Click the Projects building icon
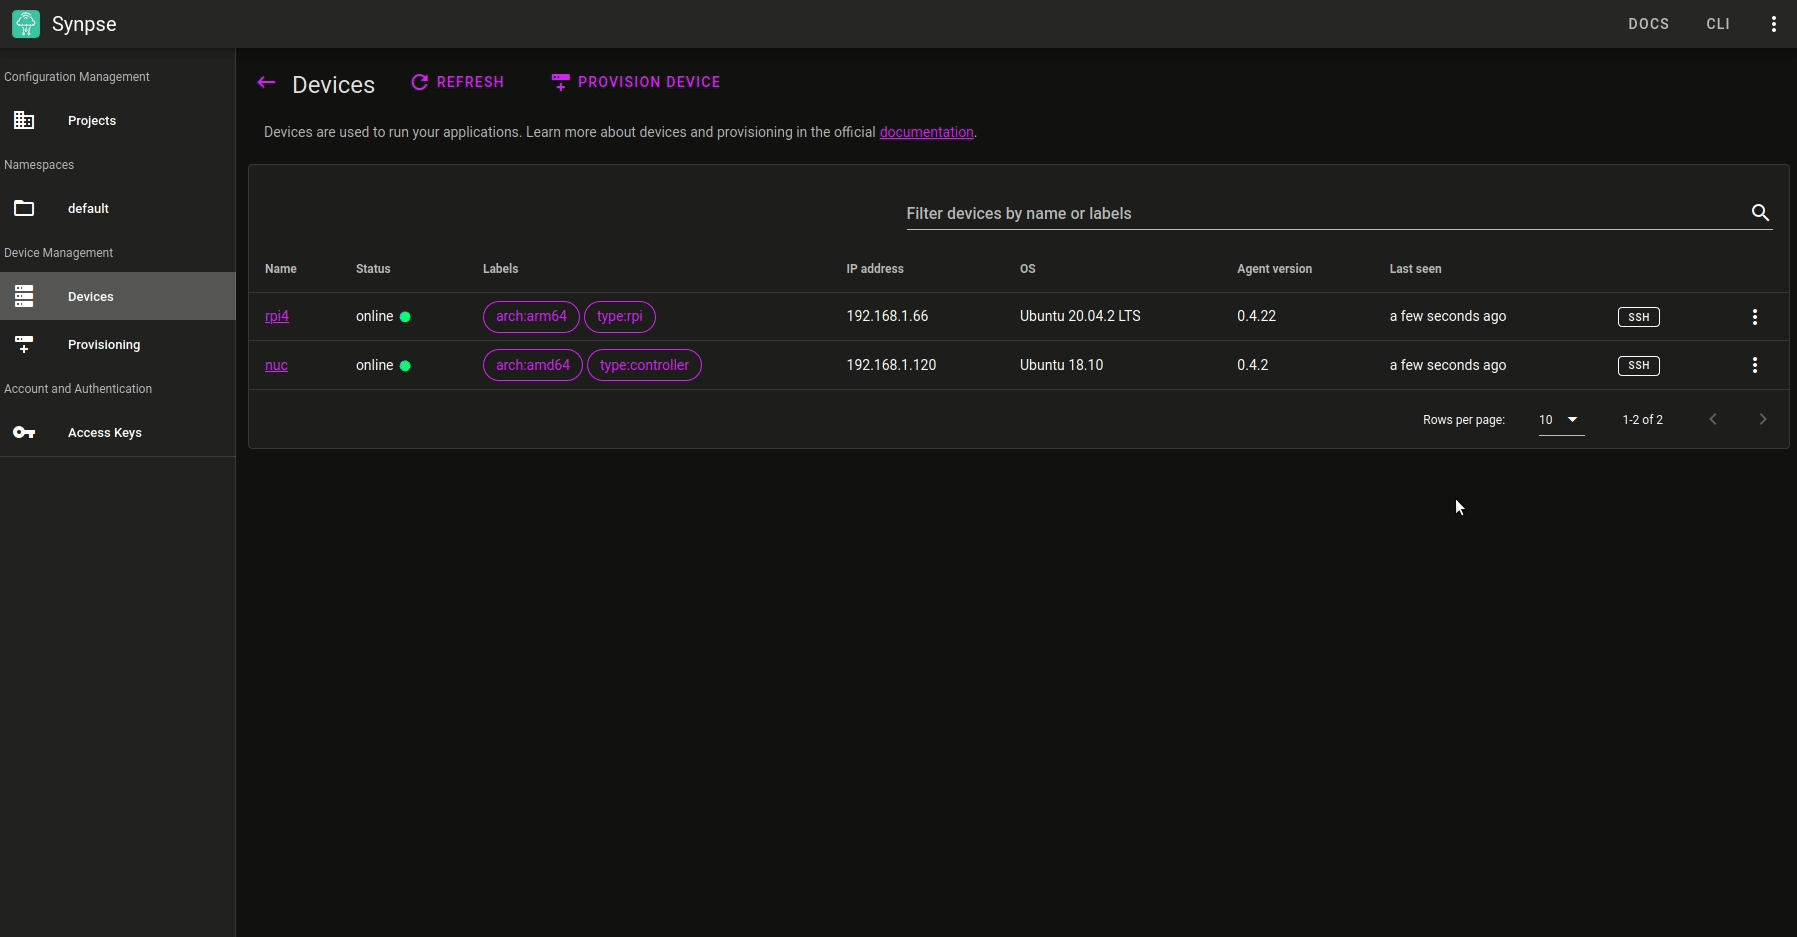The width and height of the screenshot is (1797, 937). click(x=24, y=121)
